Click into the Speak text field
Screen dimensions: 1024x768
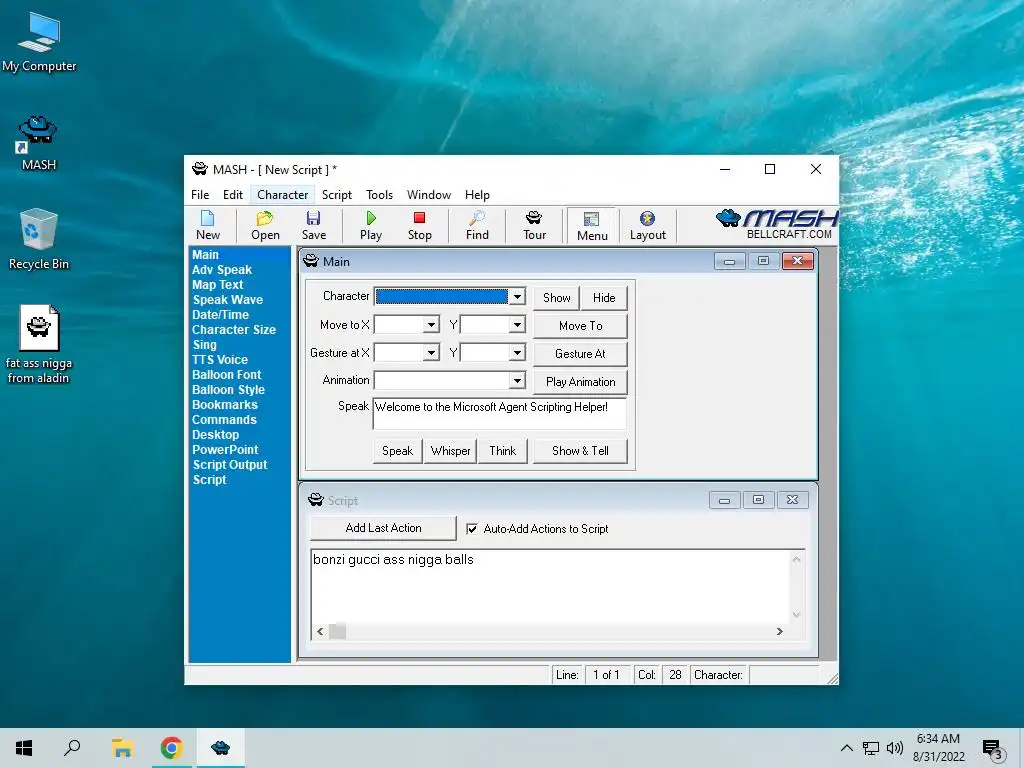click(500, 413)
